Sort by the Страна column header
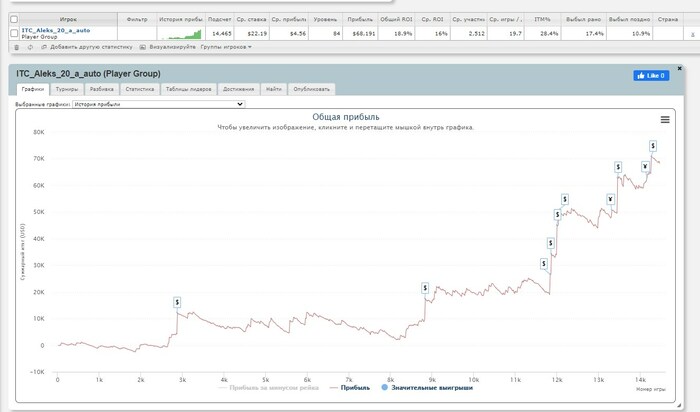Viewport: 700px width, 412px height. pyautogui.click(x=667, y=19)
